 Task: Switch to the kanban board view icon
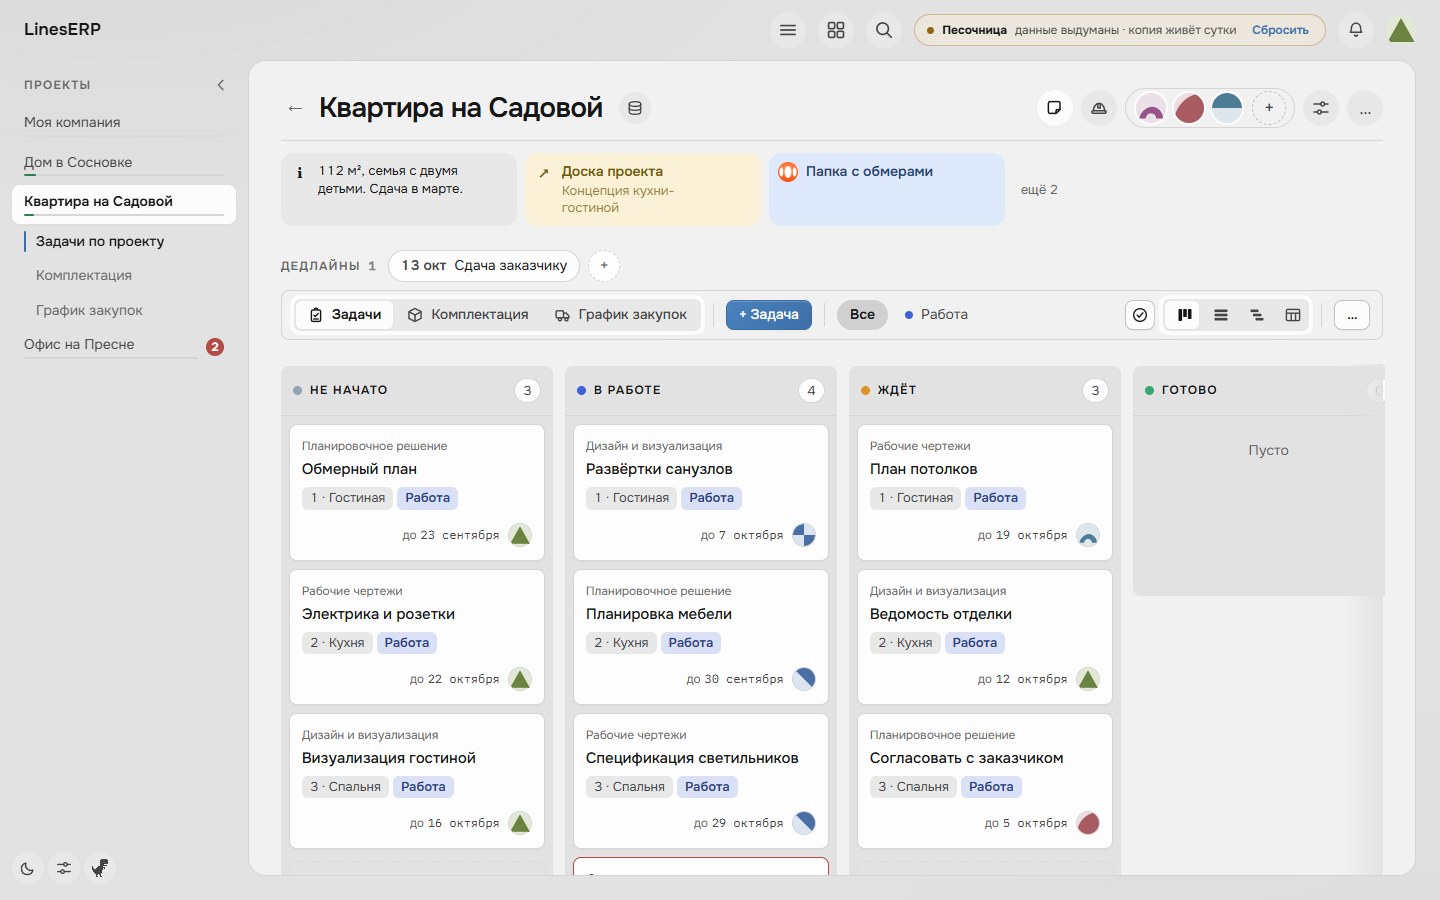click(x=1185, y=315)
